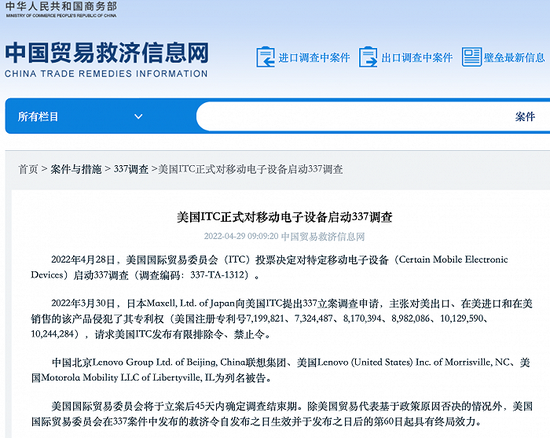Click inside the search input field
Viewport: 550px width, 438px height.
(351, 116)
